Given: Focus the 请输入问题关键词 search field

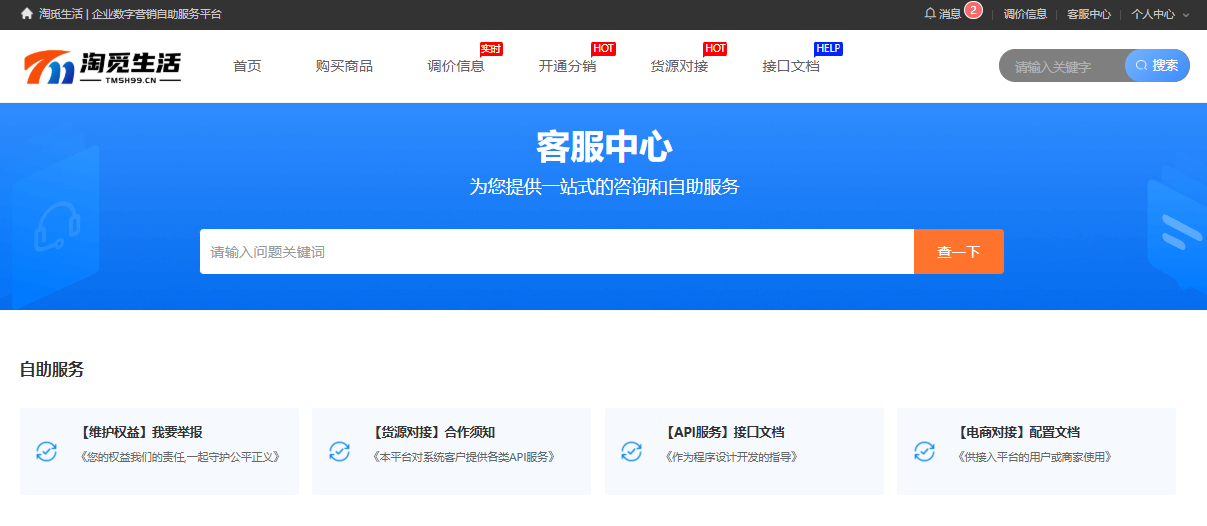Looking at the screenshot, I should [x=557, y=252].
